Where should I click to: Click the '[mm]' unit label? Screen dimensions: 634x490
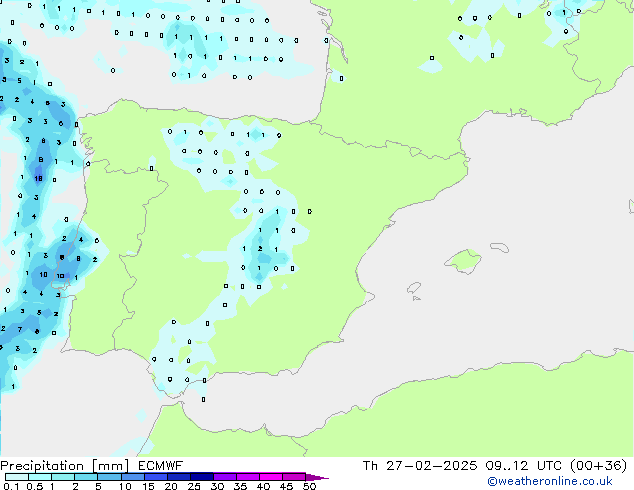[110, 466]
